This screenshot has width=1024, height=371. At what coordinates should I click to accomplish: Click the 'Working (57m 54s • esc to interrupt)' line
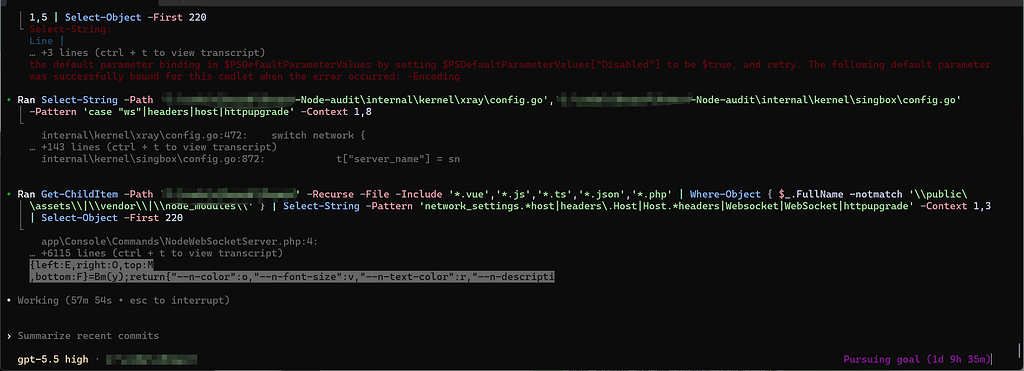coord(123,300)
